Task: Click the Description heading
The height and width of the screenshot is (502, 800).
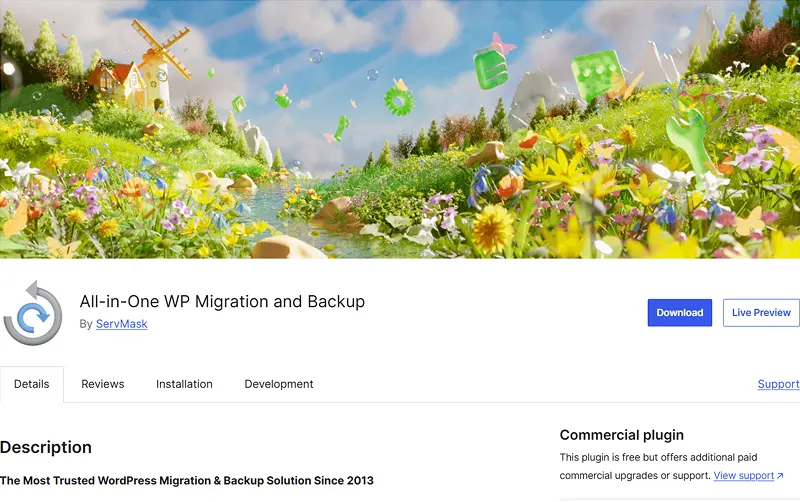Action: coord(46,447)
